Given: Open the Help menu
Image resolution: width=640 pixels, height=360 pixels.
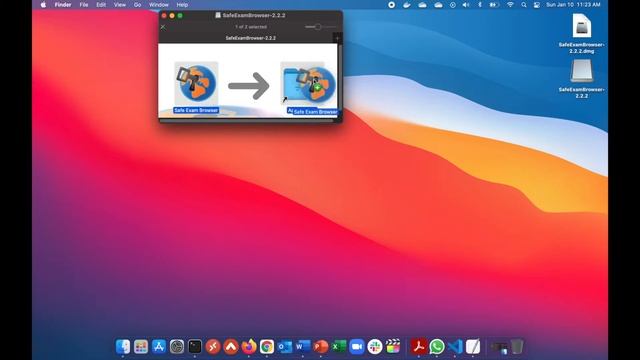Looking at the screenshot, I should (182, 5).
